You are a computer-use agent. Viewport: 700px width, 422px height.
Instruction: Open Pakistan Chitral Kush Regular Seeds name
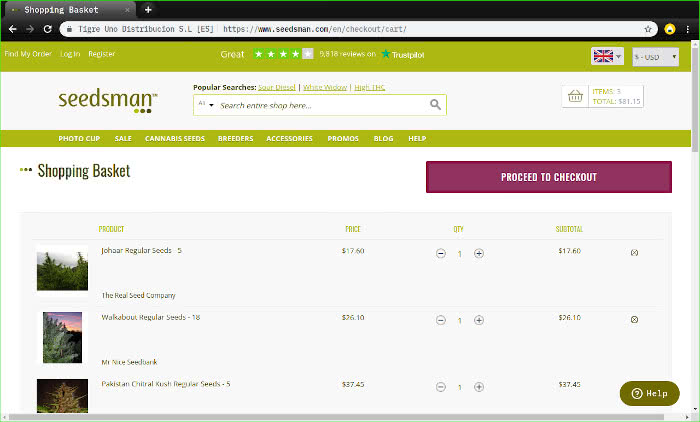pos(166,384)
